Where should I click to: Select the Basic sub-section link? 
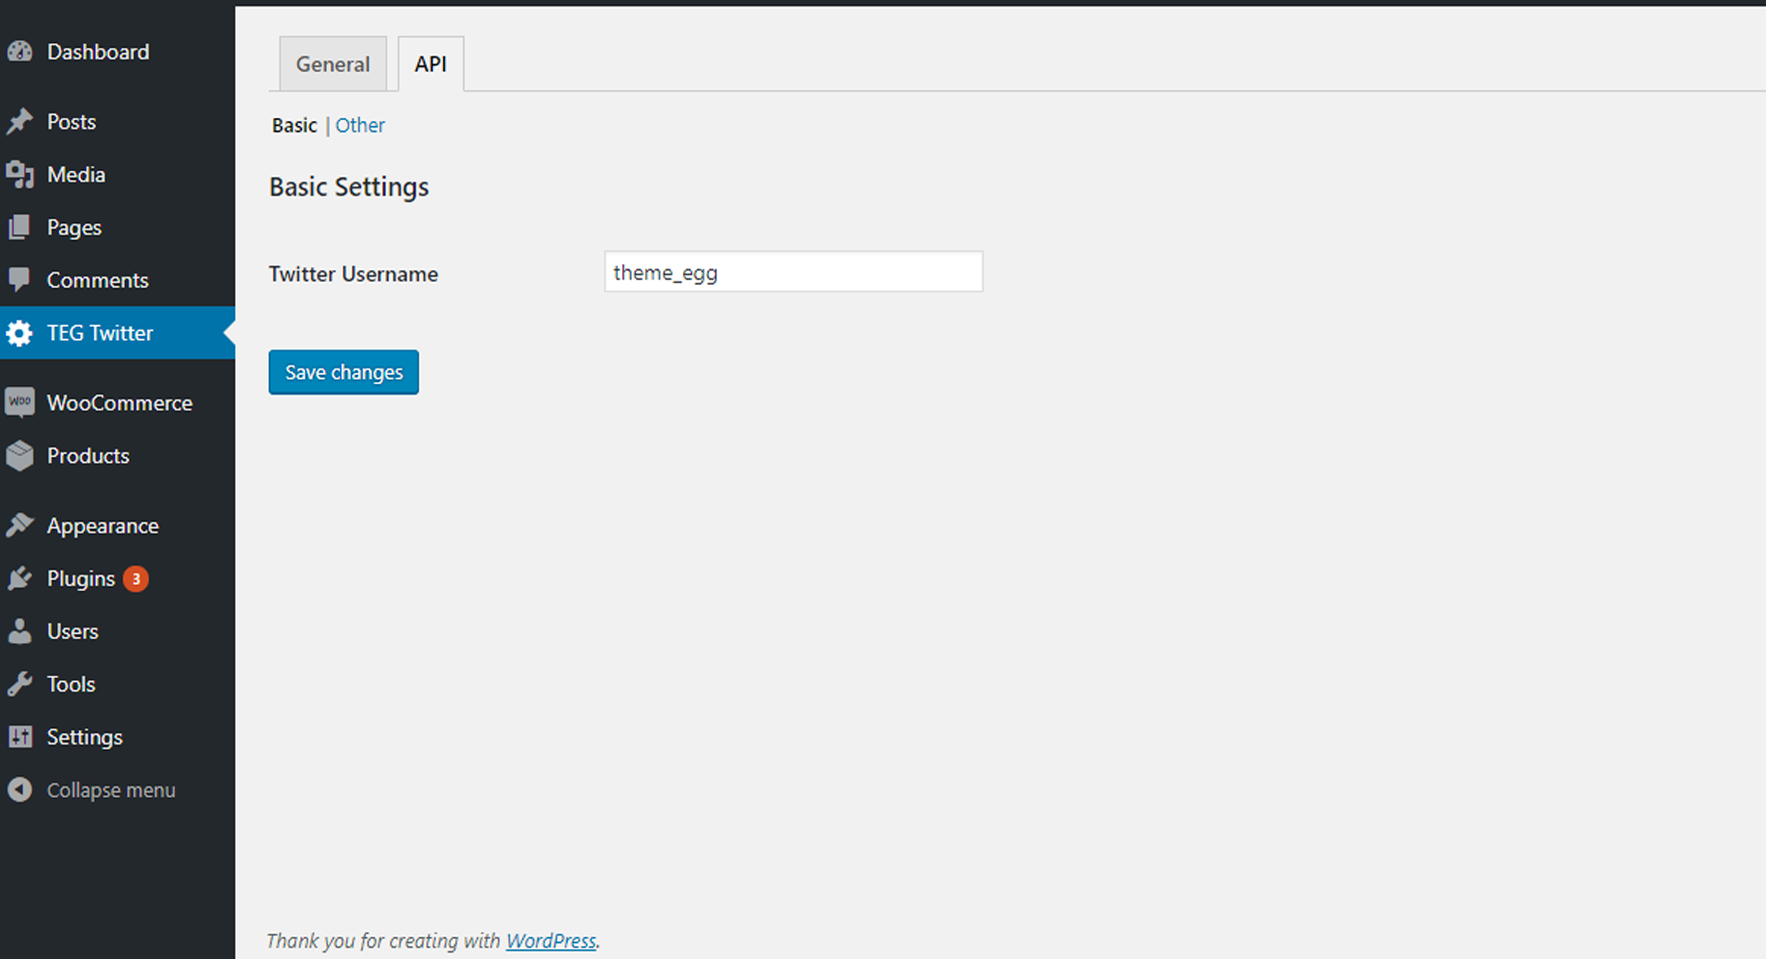pos(294,125)
